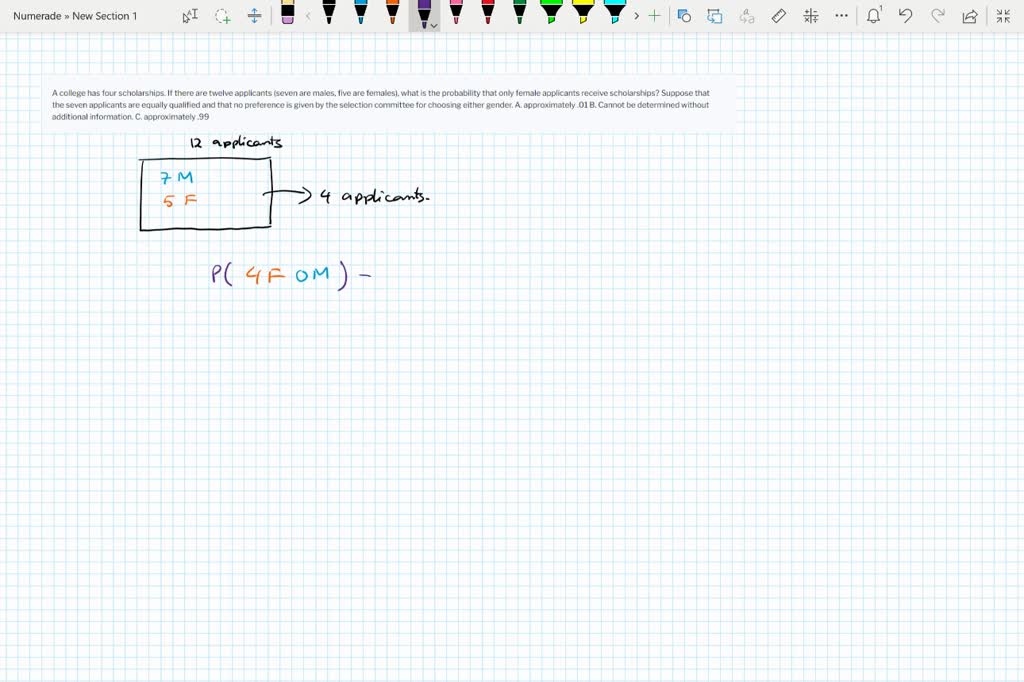
Task: Open the more options ellipsis menu
Action: click(842, 16)
